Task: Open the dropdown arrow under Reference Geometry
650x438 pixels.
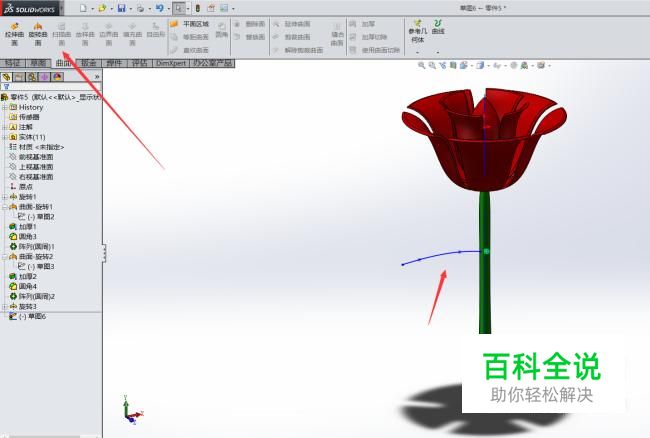Action: click(417, 53)
